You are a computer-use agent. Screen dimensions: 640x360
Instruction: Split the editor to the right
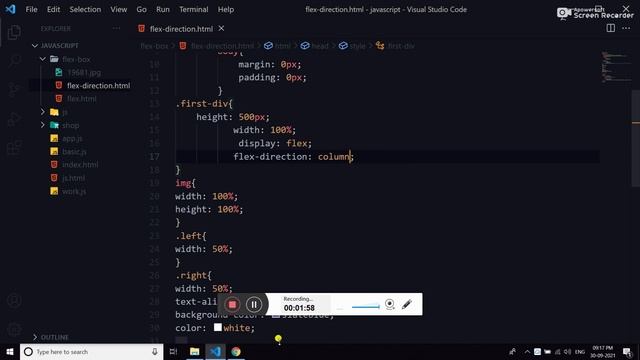tap(611, 28)
